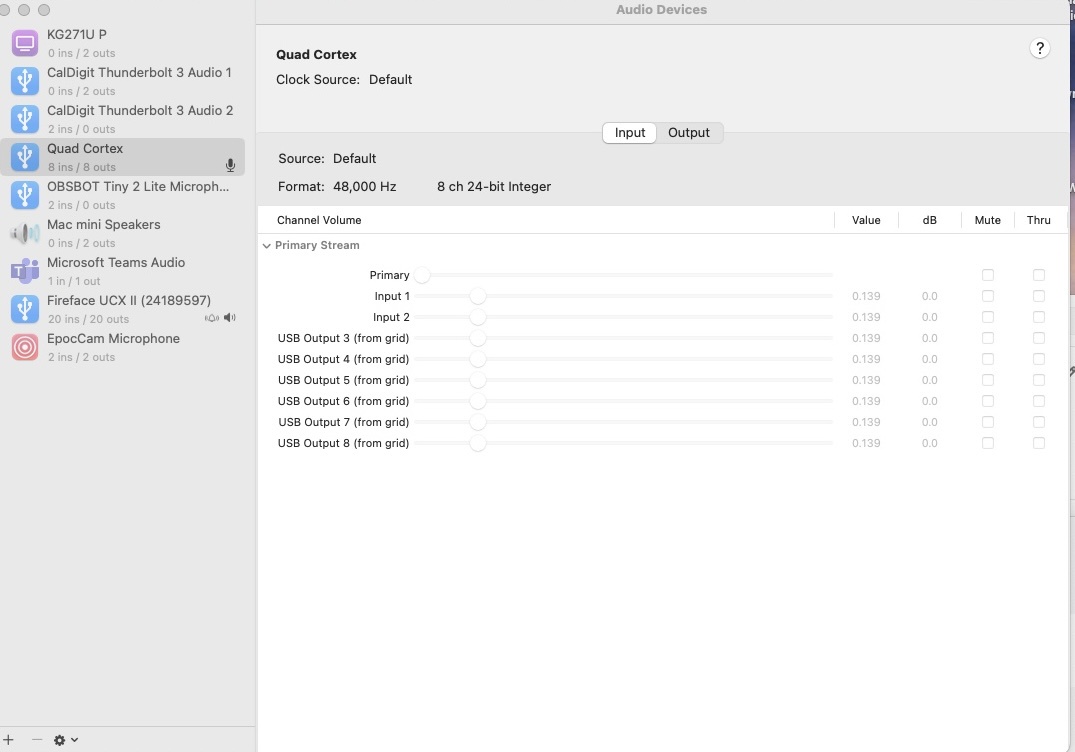The width and height of the screenshot is (1075, 752).
Task: Click the Fireface UCX II USB icon
Action: click(25, 309)
